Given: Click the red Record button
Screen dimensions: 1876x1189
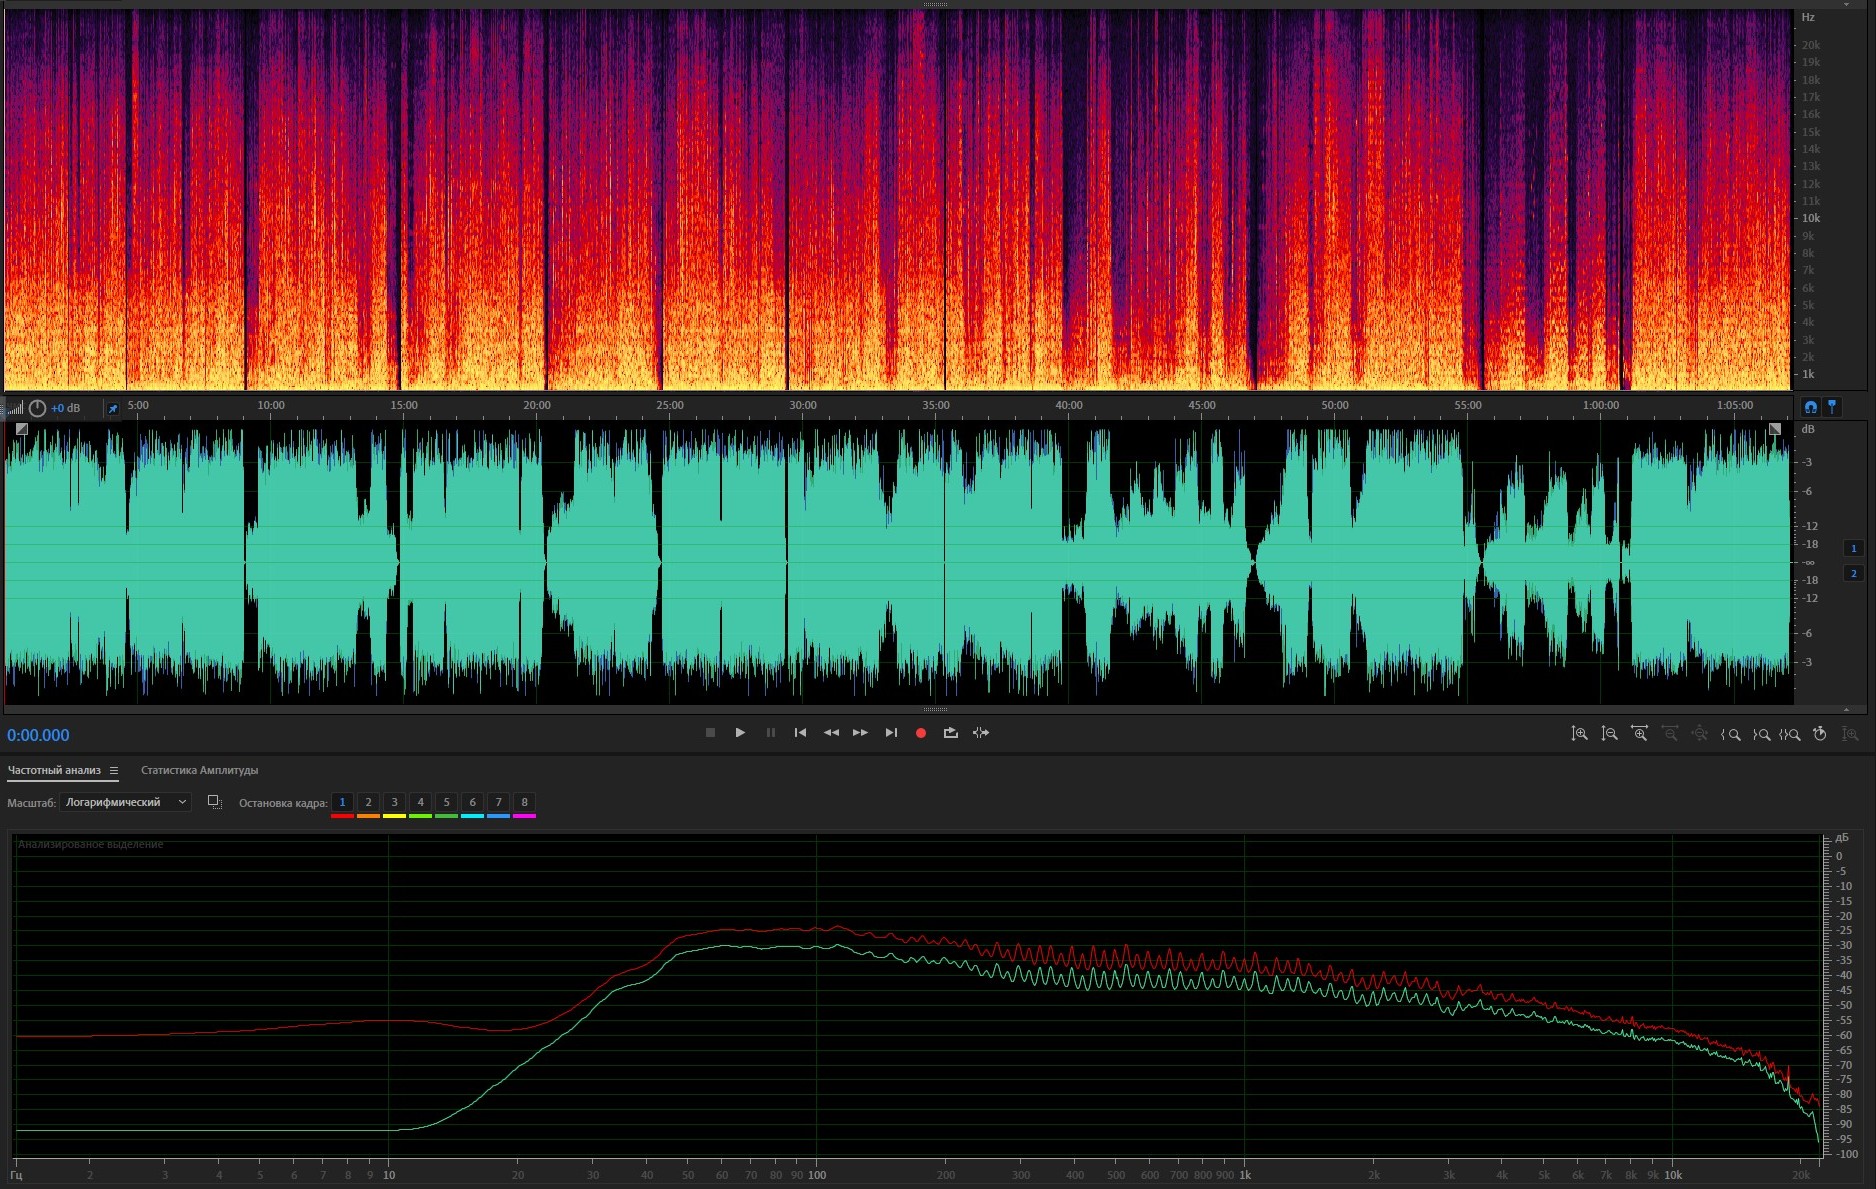Looking at the screenshot, I should 920,733.
